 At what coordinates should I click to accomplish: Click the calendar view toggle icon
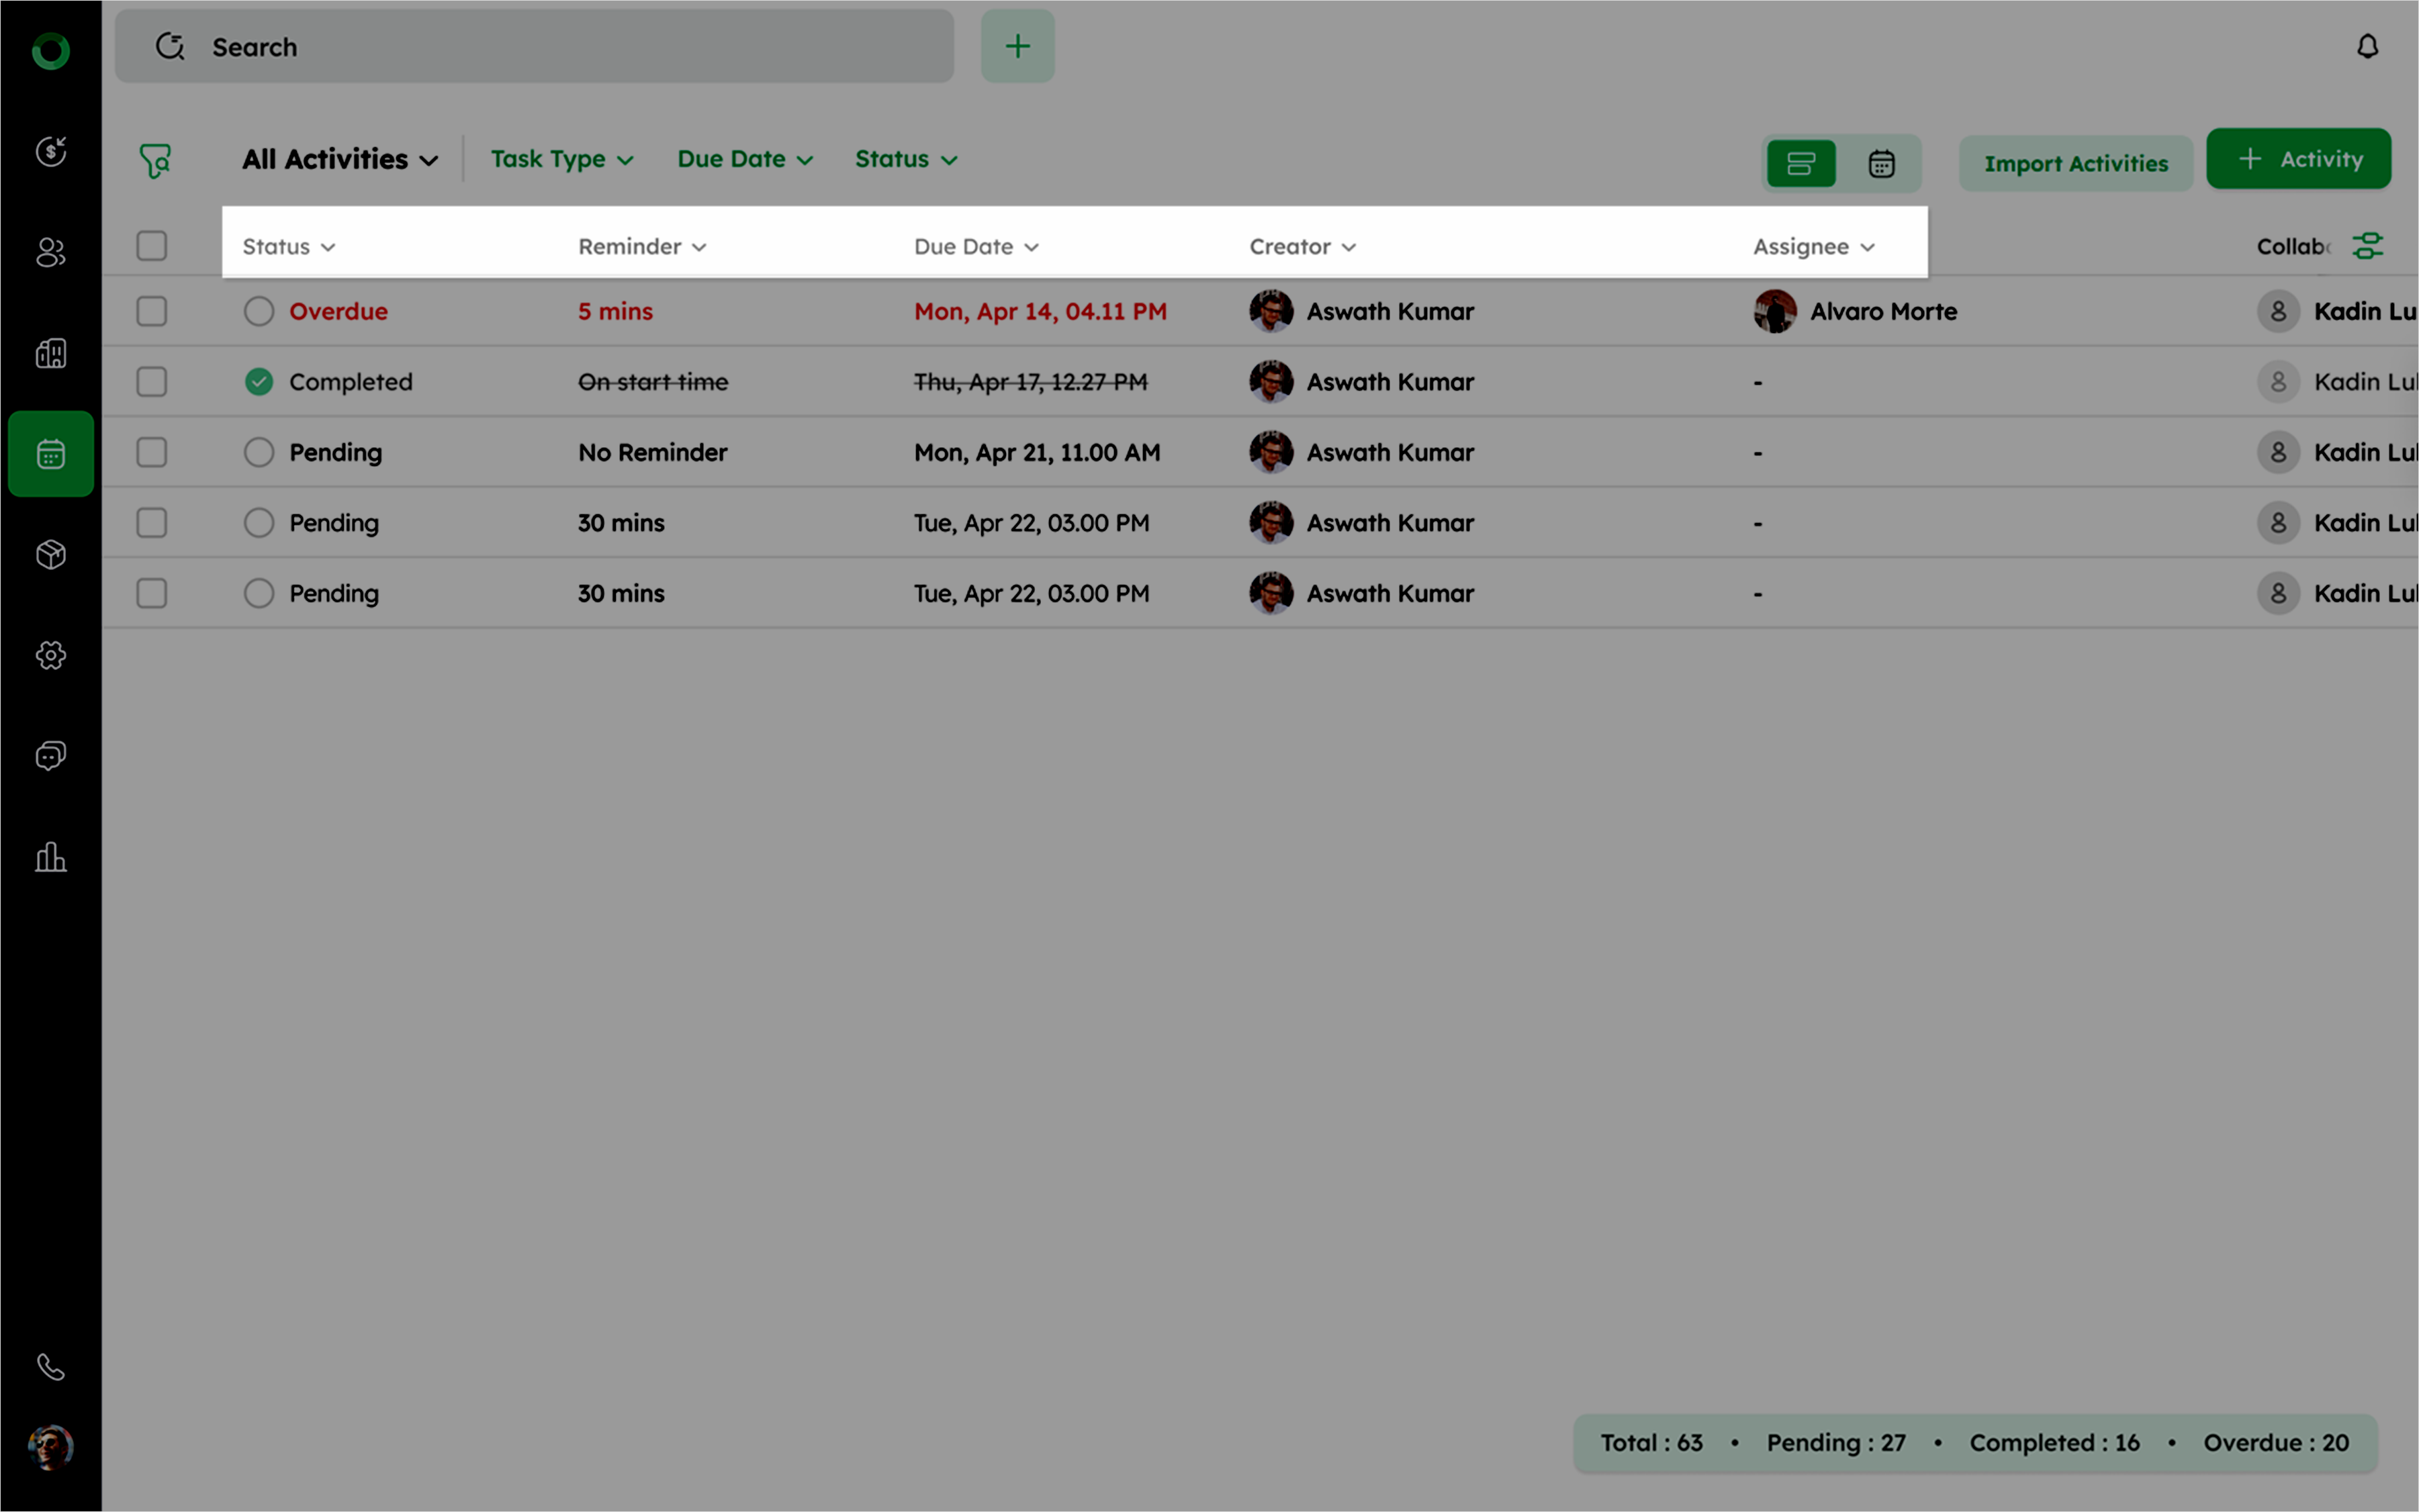(x=1881, y=163)
